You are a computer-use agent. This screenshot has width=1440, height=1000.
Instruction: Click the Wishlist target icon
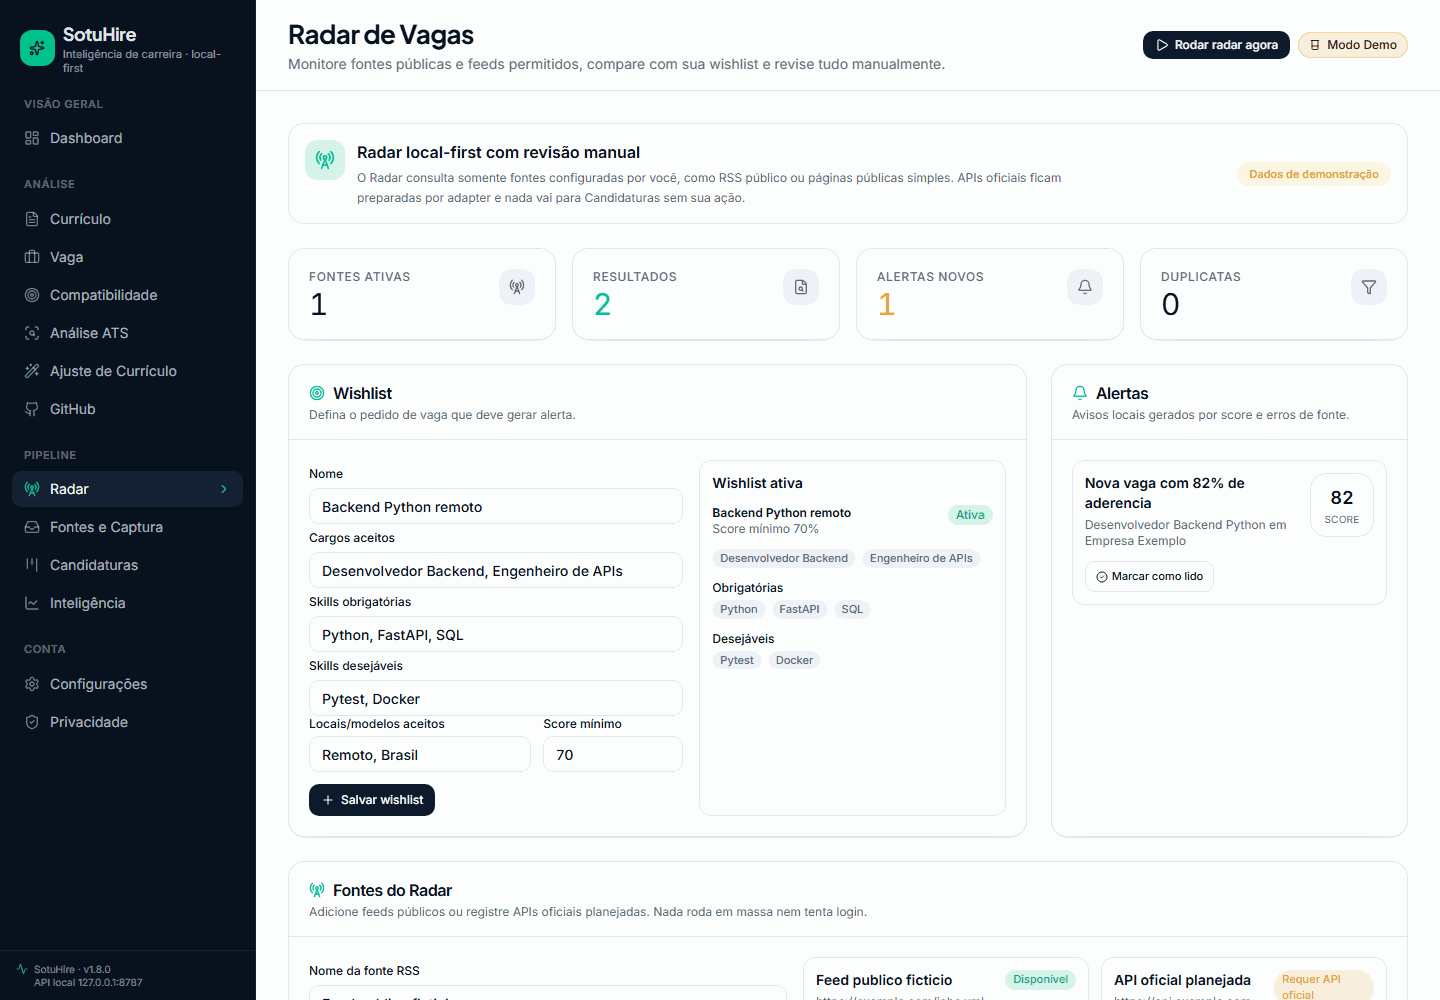coord(317,393)
